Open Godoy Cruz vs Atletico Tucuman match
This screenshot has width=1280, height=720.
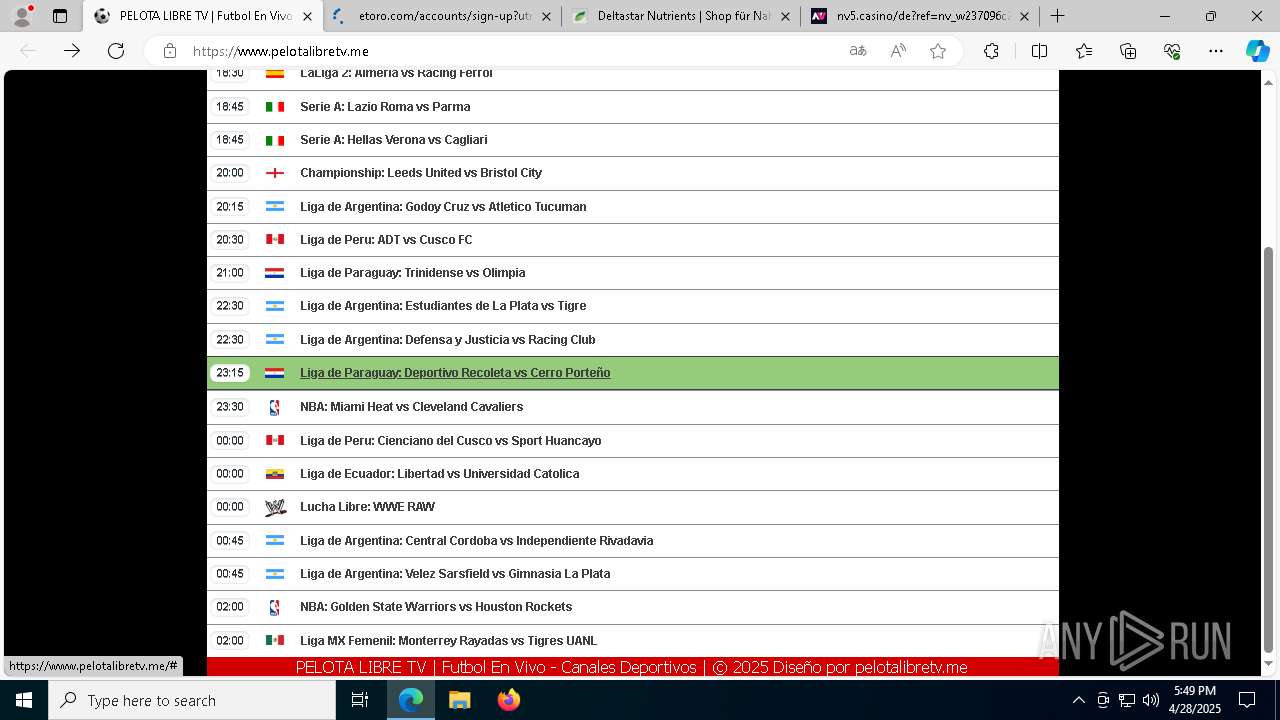[443, 207]
